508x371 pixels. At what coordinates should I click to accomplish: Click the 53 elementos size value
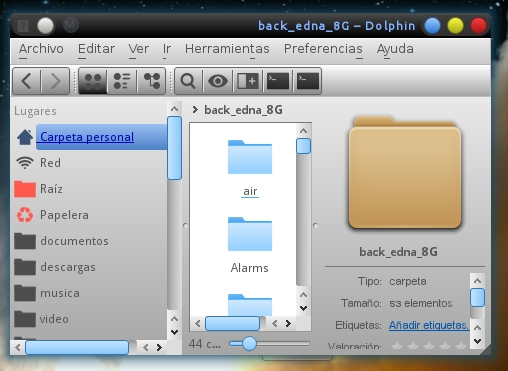[x=421, y=303]
